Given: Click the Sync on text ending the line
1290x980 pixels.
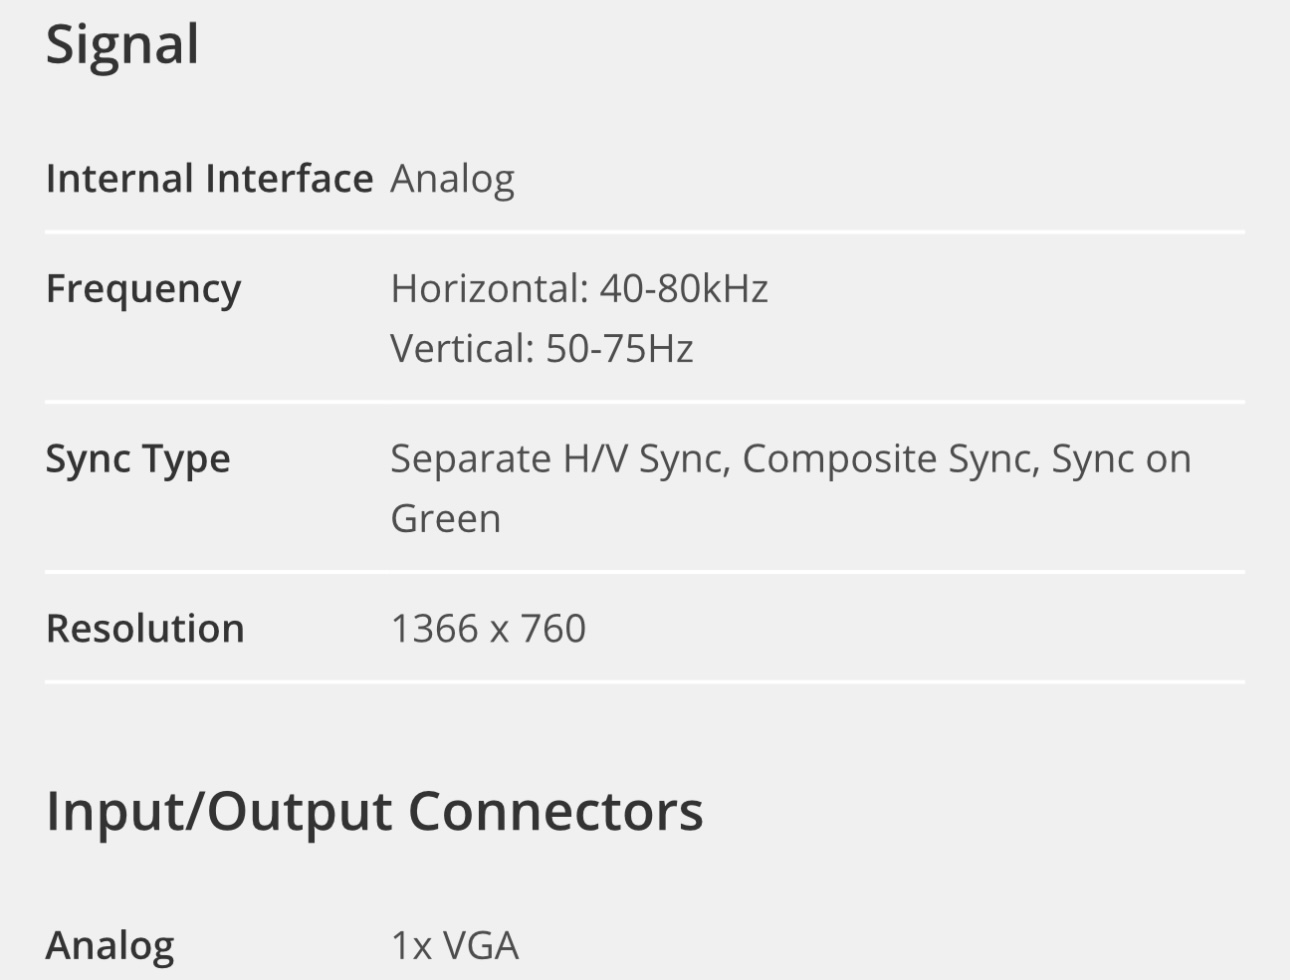Looking at the screenshot, I should [1121, 459].
